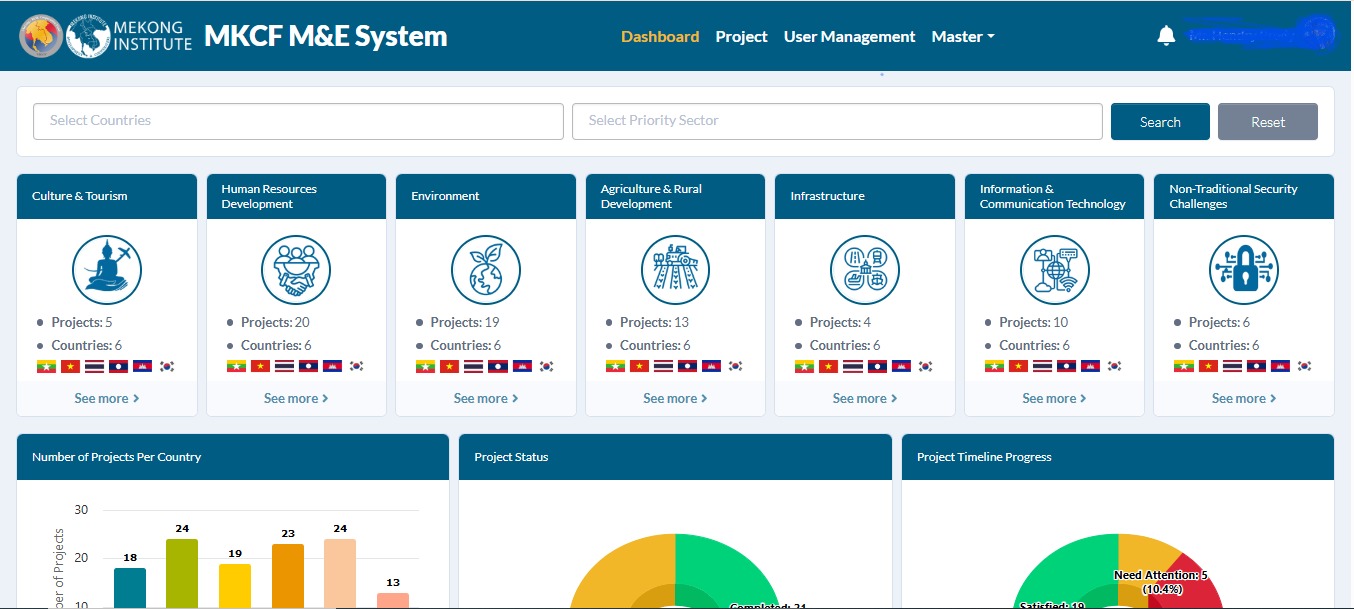The image size is (1354, 609).
Task: Click the "Number of Projects Per Country" heading
Action: pyautogui.click(x=116, y=457)
